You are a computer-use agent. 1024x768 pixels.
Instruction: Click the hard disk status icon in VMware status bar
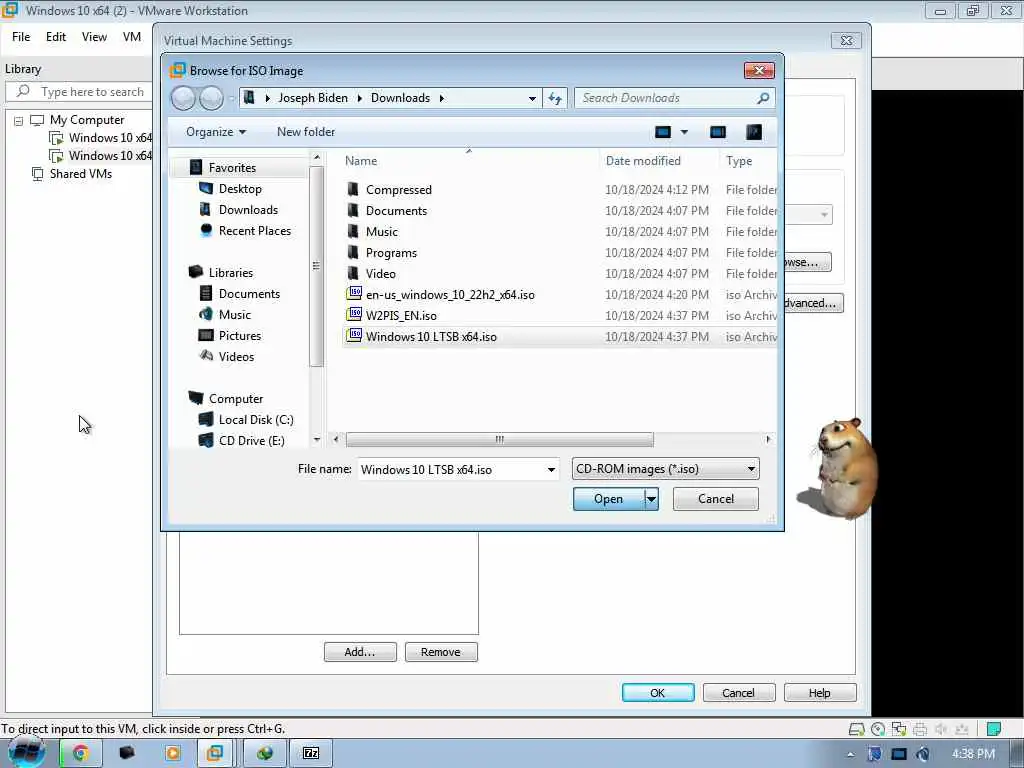tap(856, 729)
